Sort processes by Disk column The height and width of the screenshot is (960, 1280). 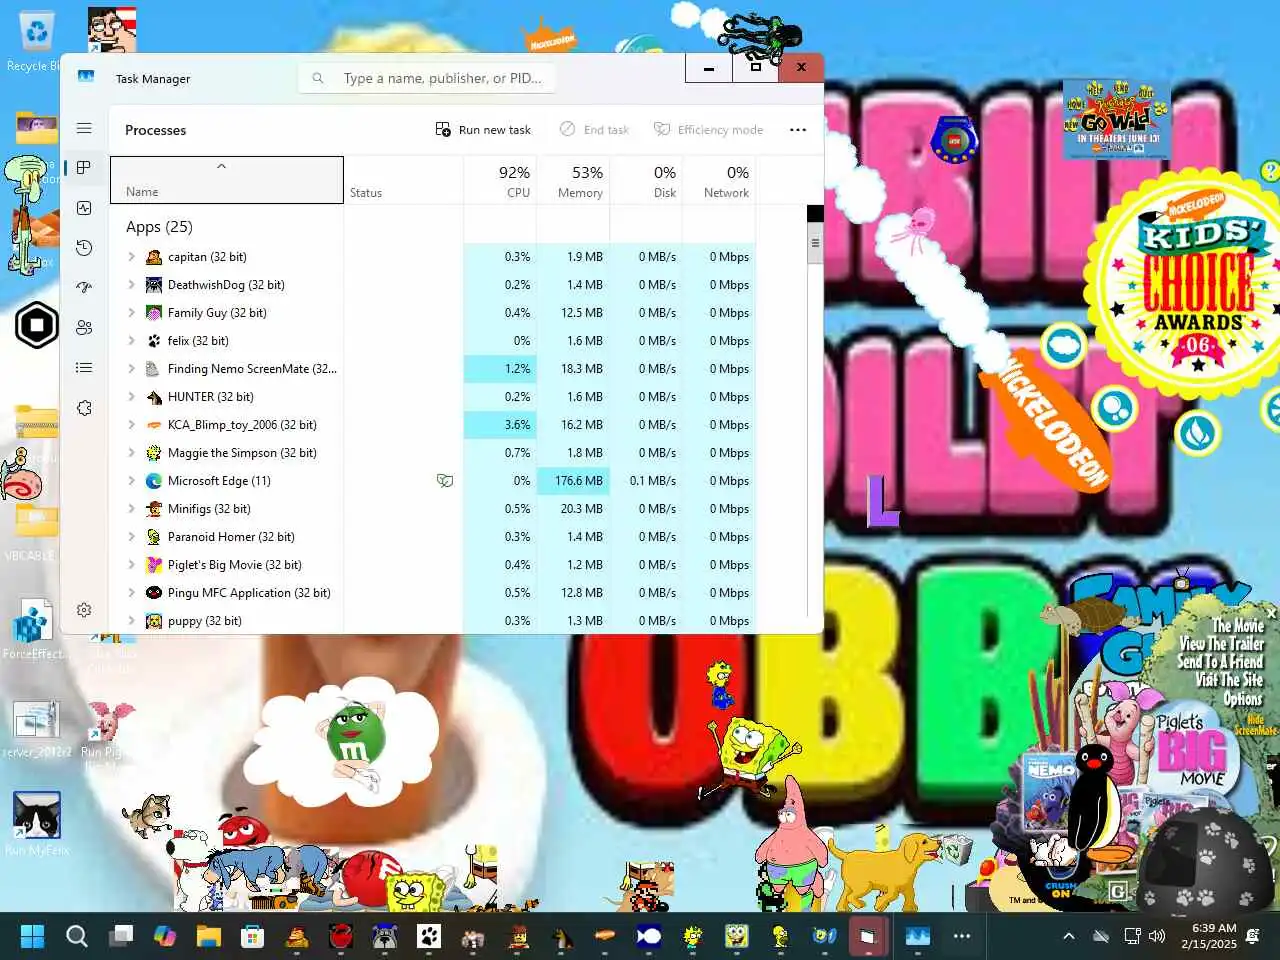click(x=646, y=181)
